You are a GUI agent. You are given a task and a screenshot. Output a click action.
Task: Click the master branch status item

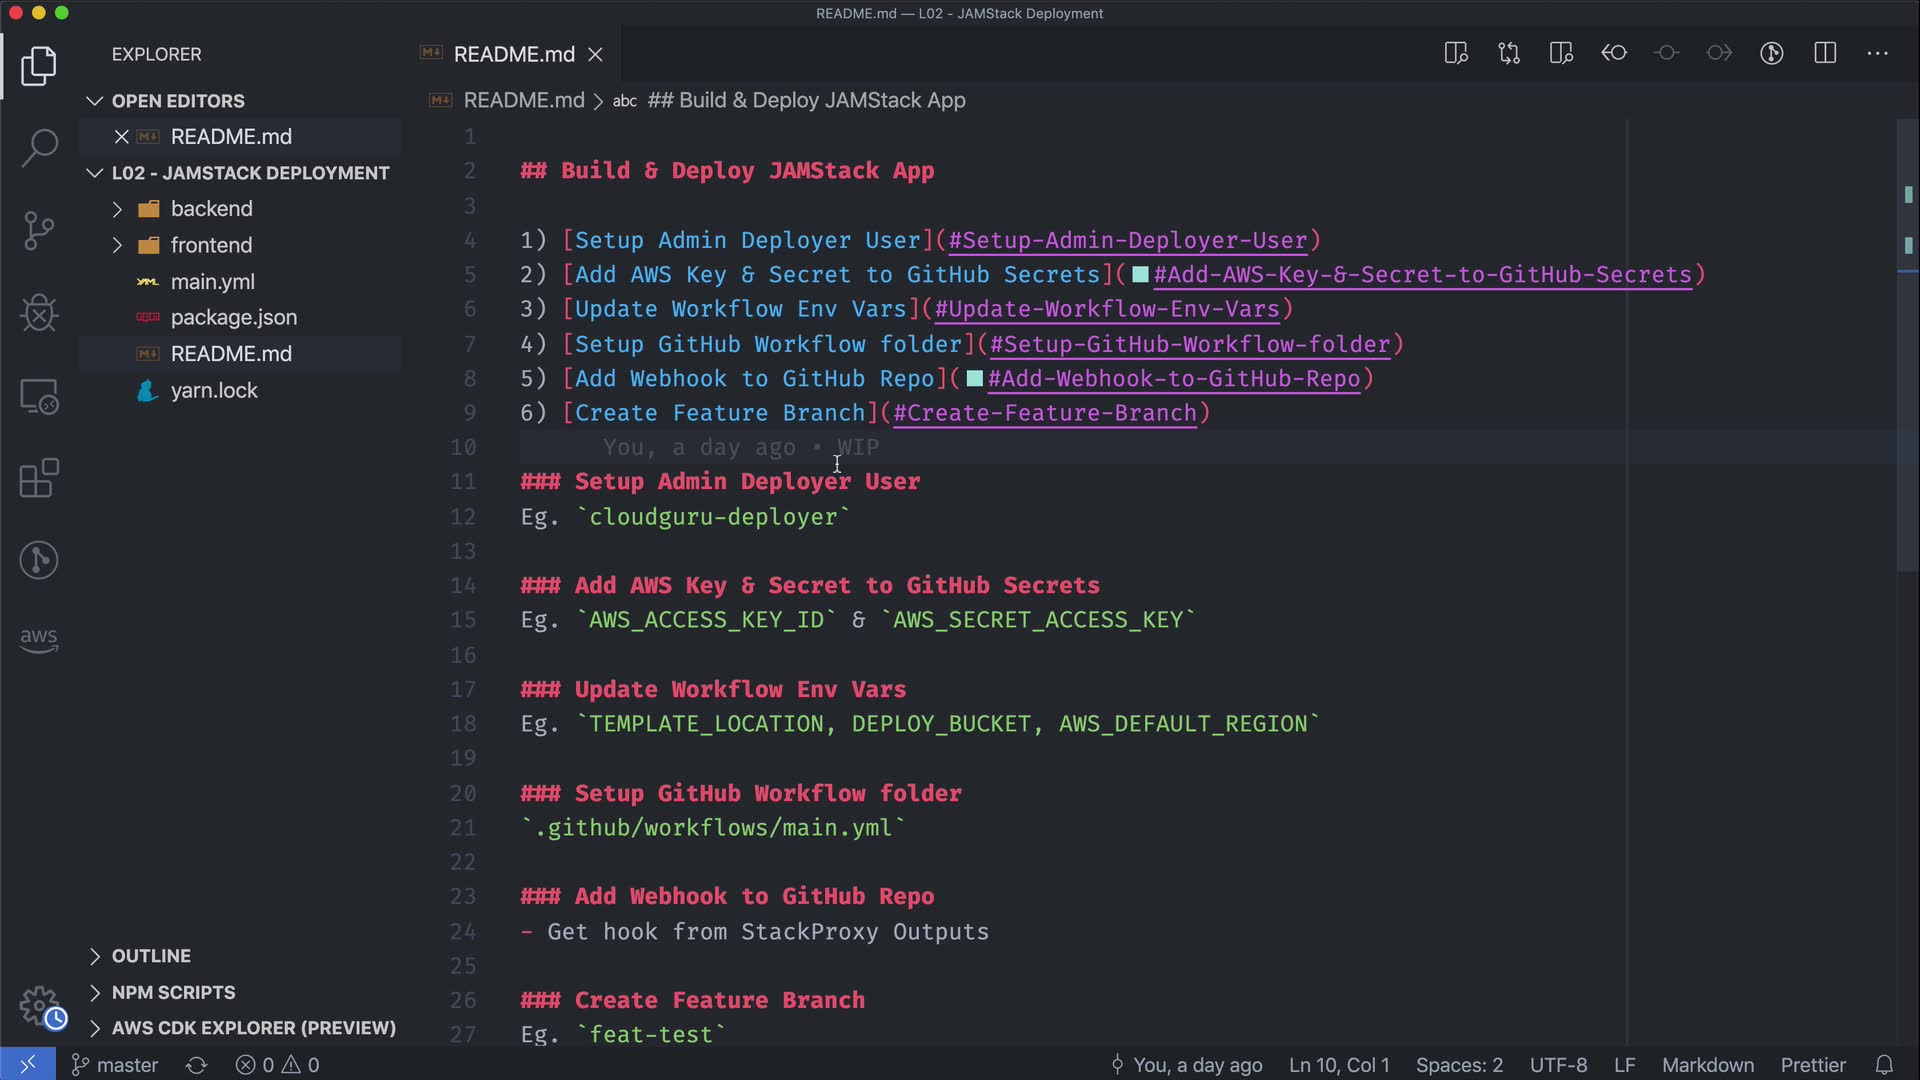click(x=115, y=1065)
